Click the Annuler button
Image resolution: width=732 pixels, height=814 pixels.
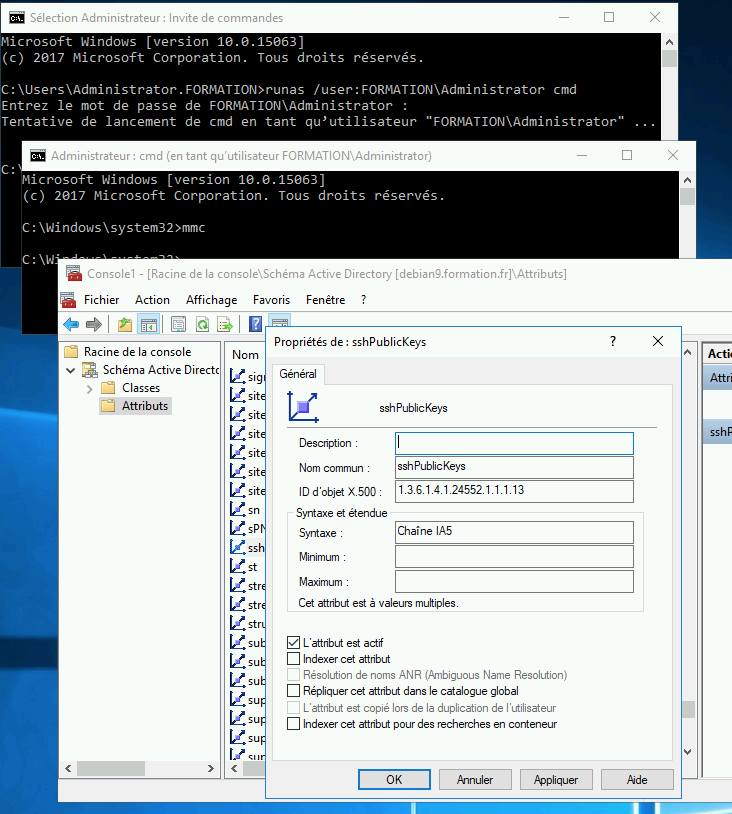[475, 779]
